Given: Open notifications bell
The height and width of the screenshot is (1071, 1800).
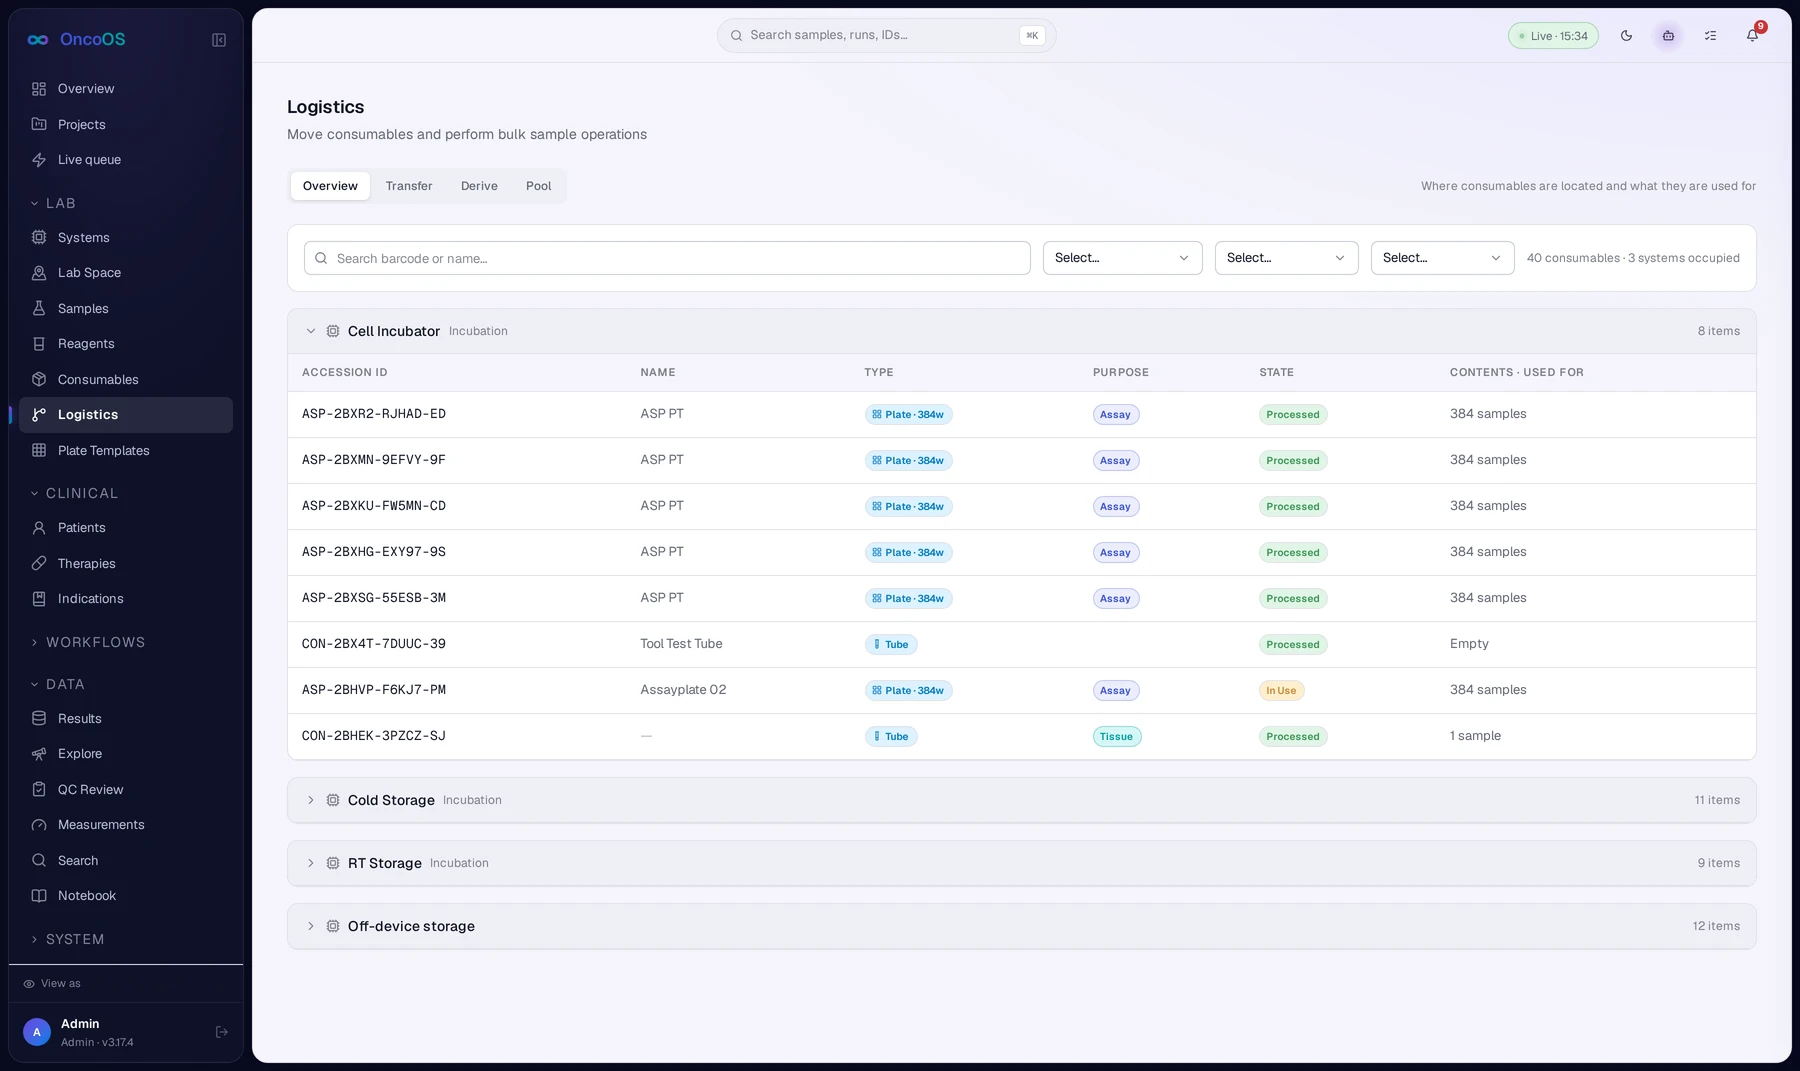Looking at the screenshot, I should [1752, 36].
